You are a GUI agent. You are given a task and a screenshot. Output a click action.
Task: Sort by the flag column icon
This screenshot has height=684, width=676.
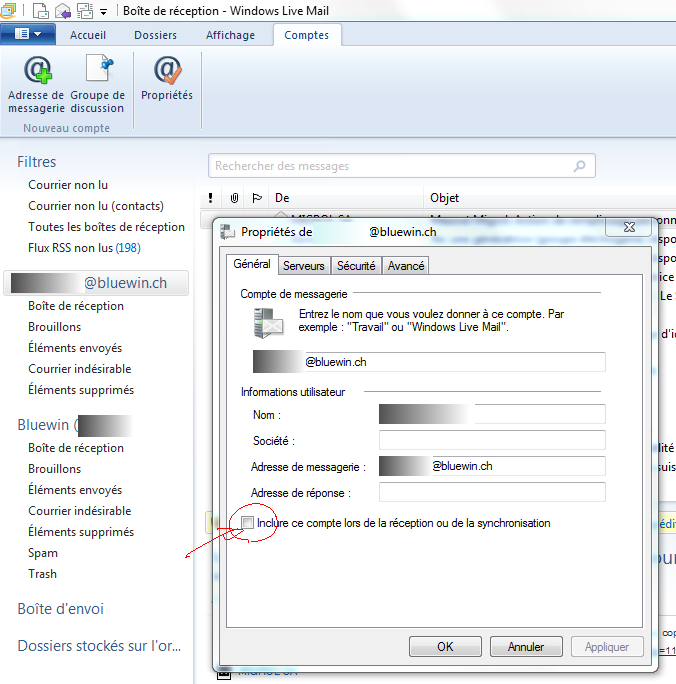pyautogui.click(x=257, y=198)
